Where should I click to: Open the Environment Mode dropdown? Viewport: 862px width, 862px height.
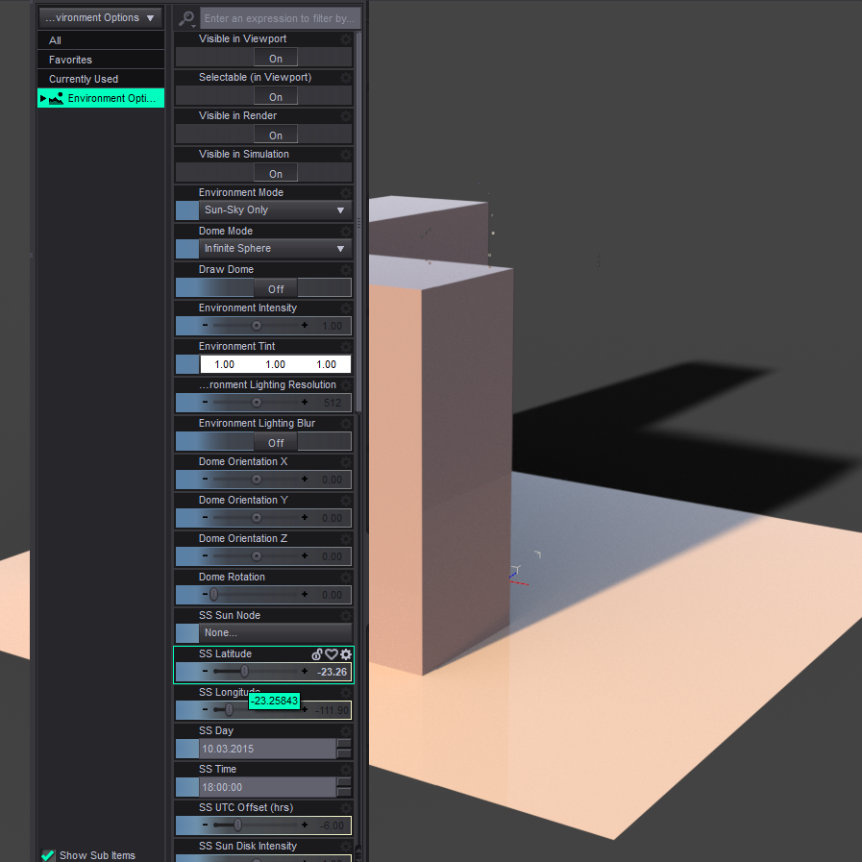click(x=275, y=210)
